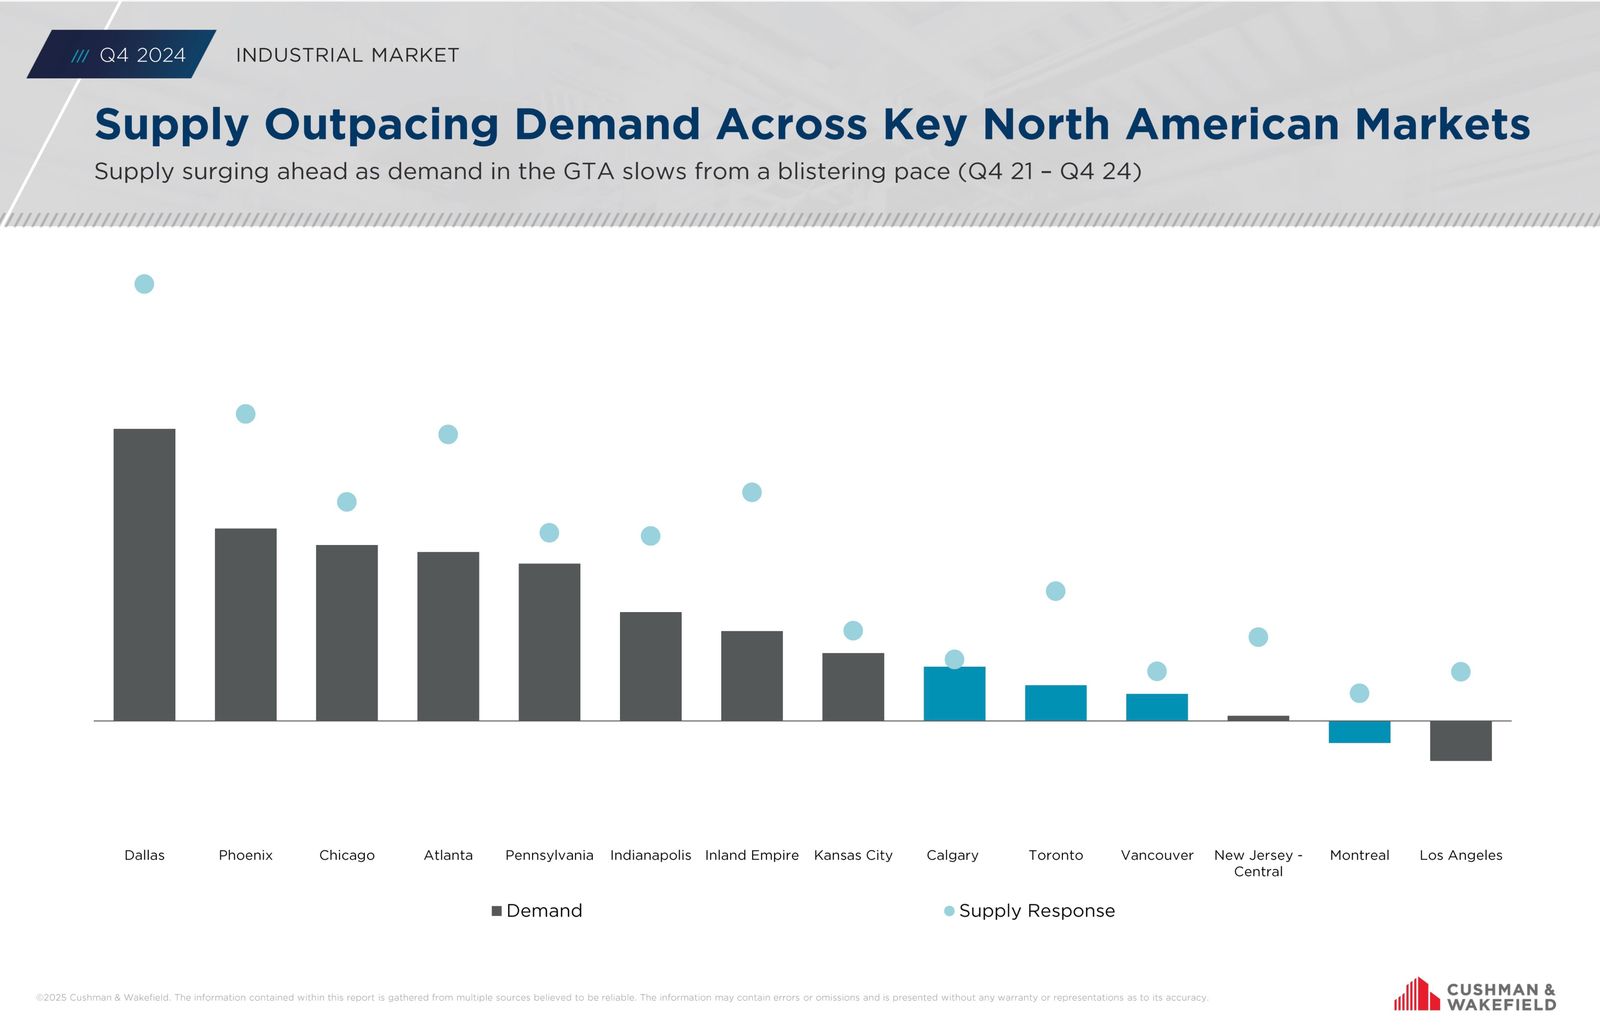This screenshot has width=1600, height=1035.
Task: Click the Supply Response legend label
Action: 1036,911
